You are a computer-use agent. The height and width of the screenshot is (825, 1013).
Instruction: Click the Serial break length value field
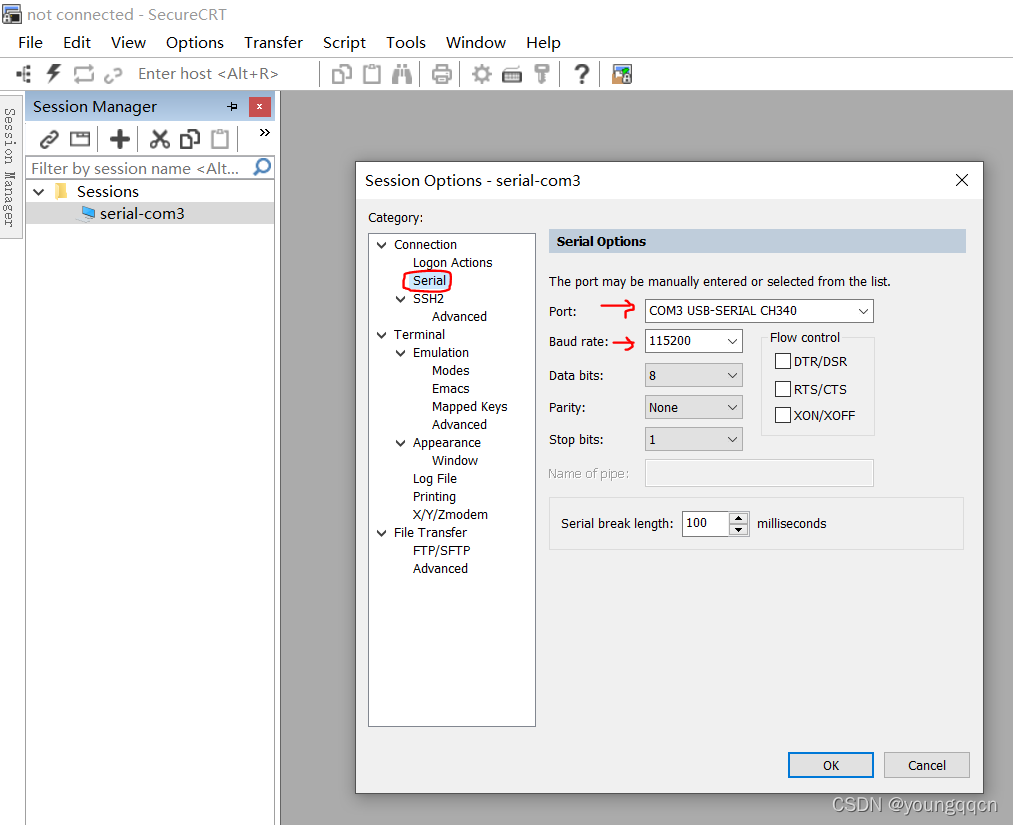705,523
